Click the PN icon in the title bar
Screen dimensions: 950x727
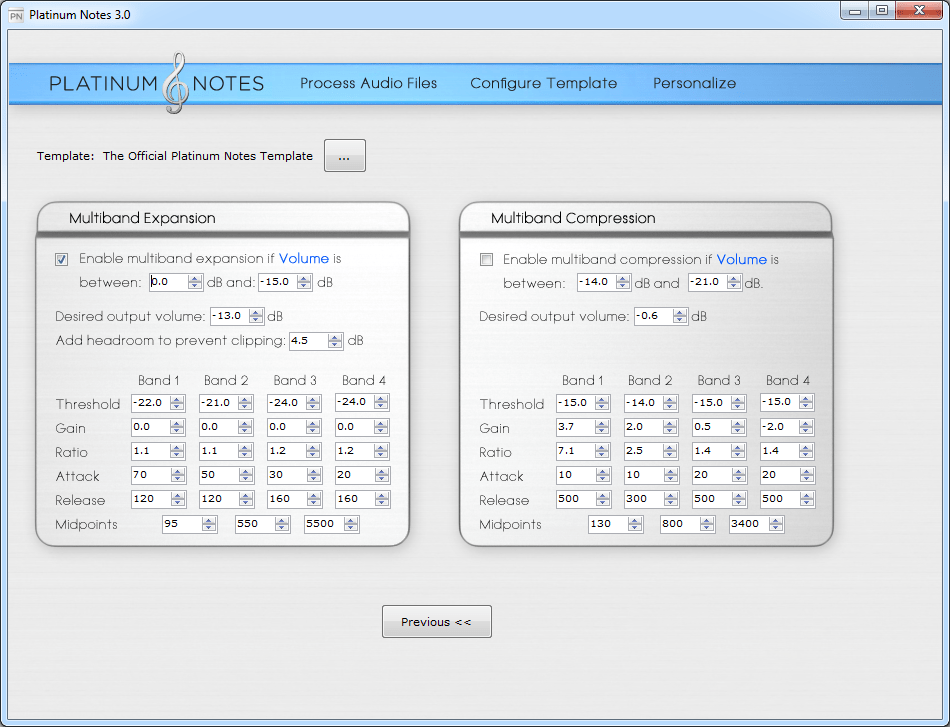[17, 14]
